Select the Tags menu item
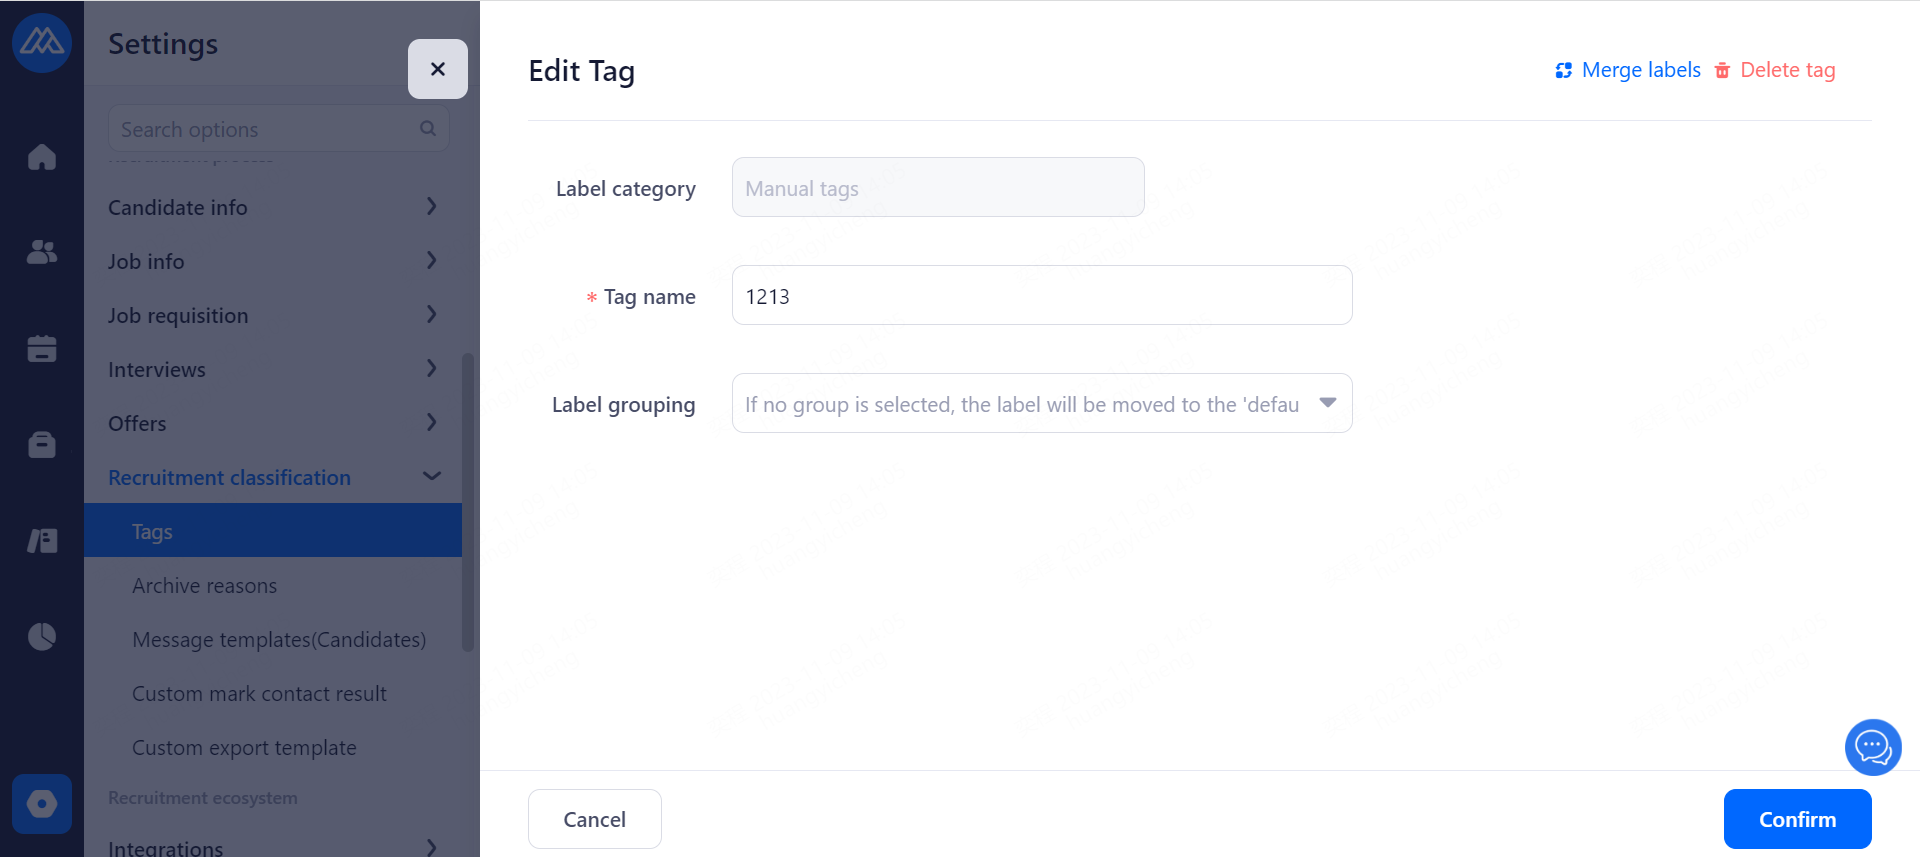1920x857 pixels. [152, 532]
